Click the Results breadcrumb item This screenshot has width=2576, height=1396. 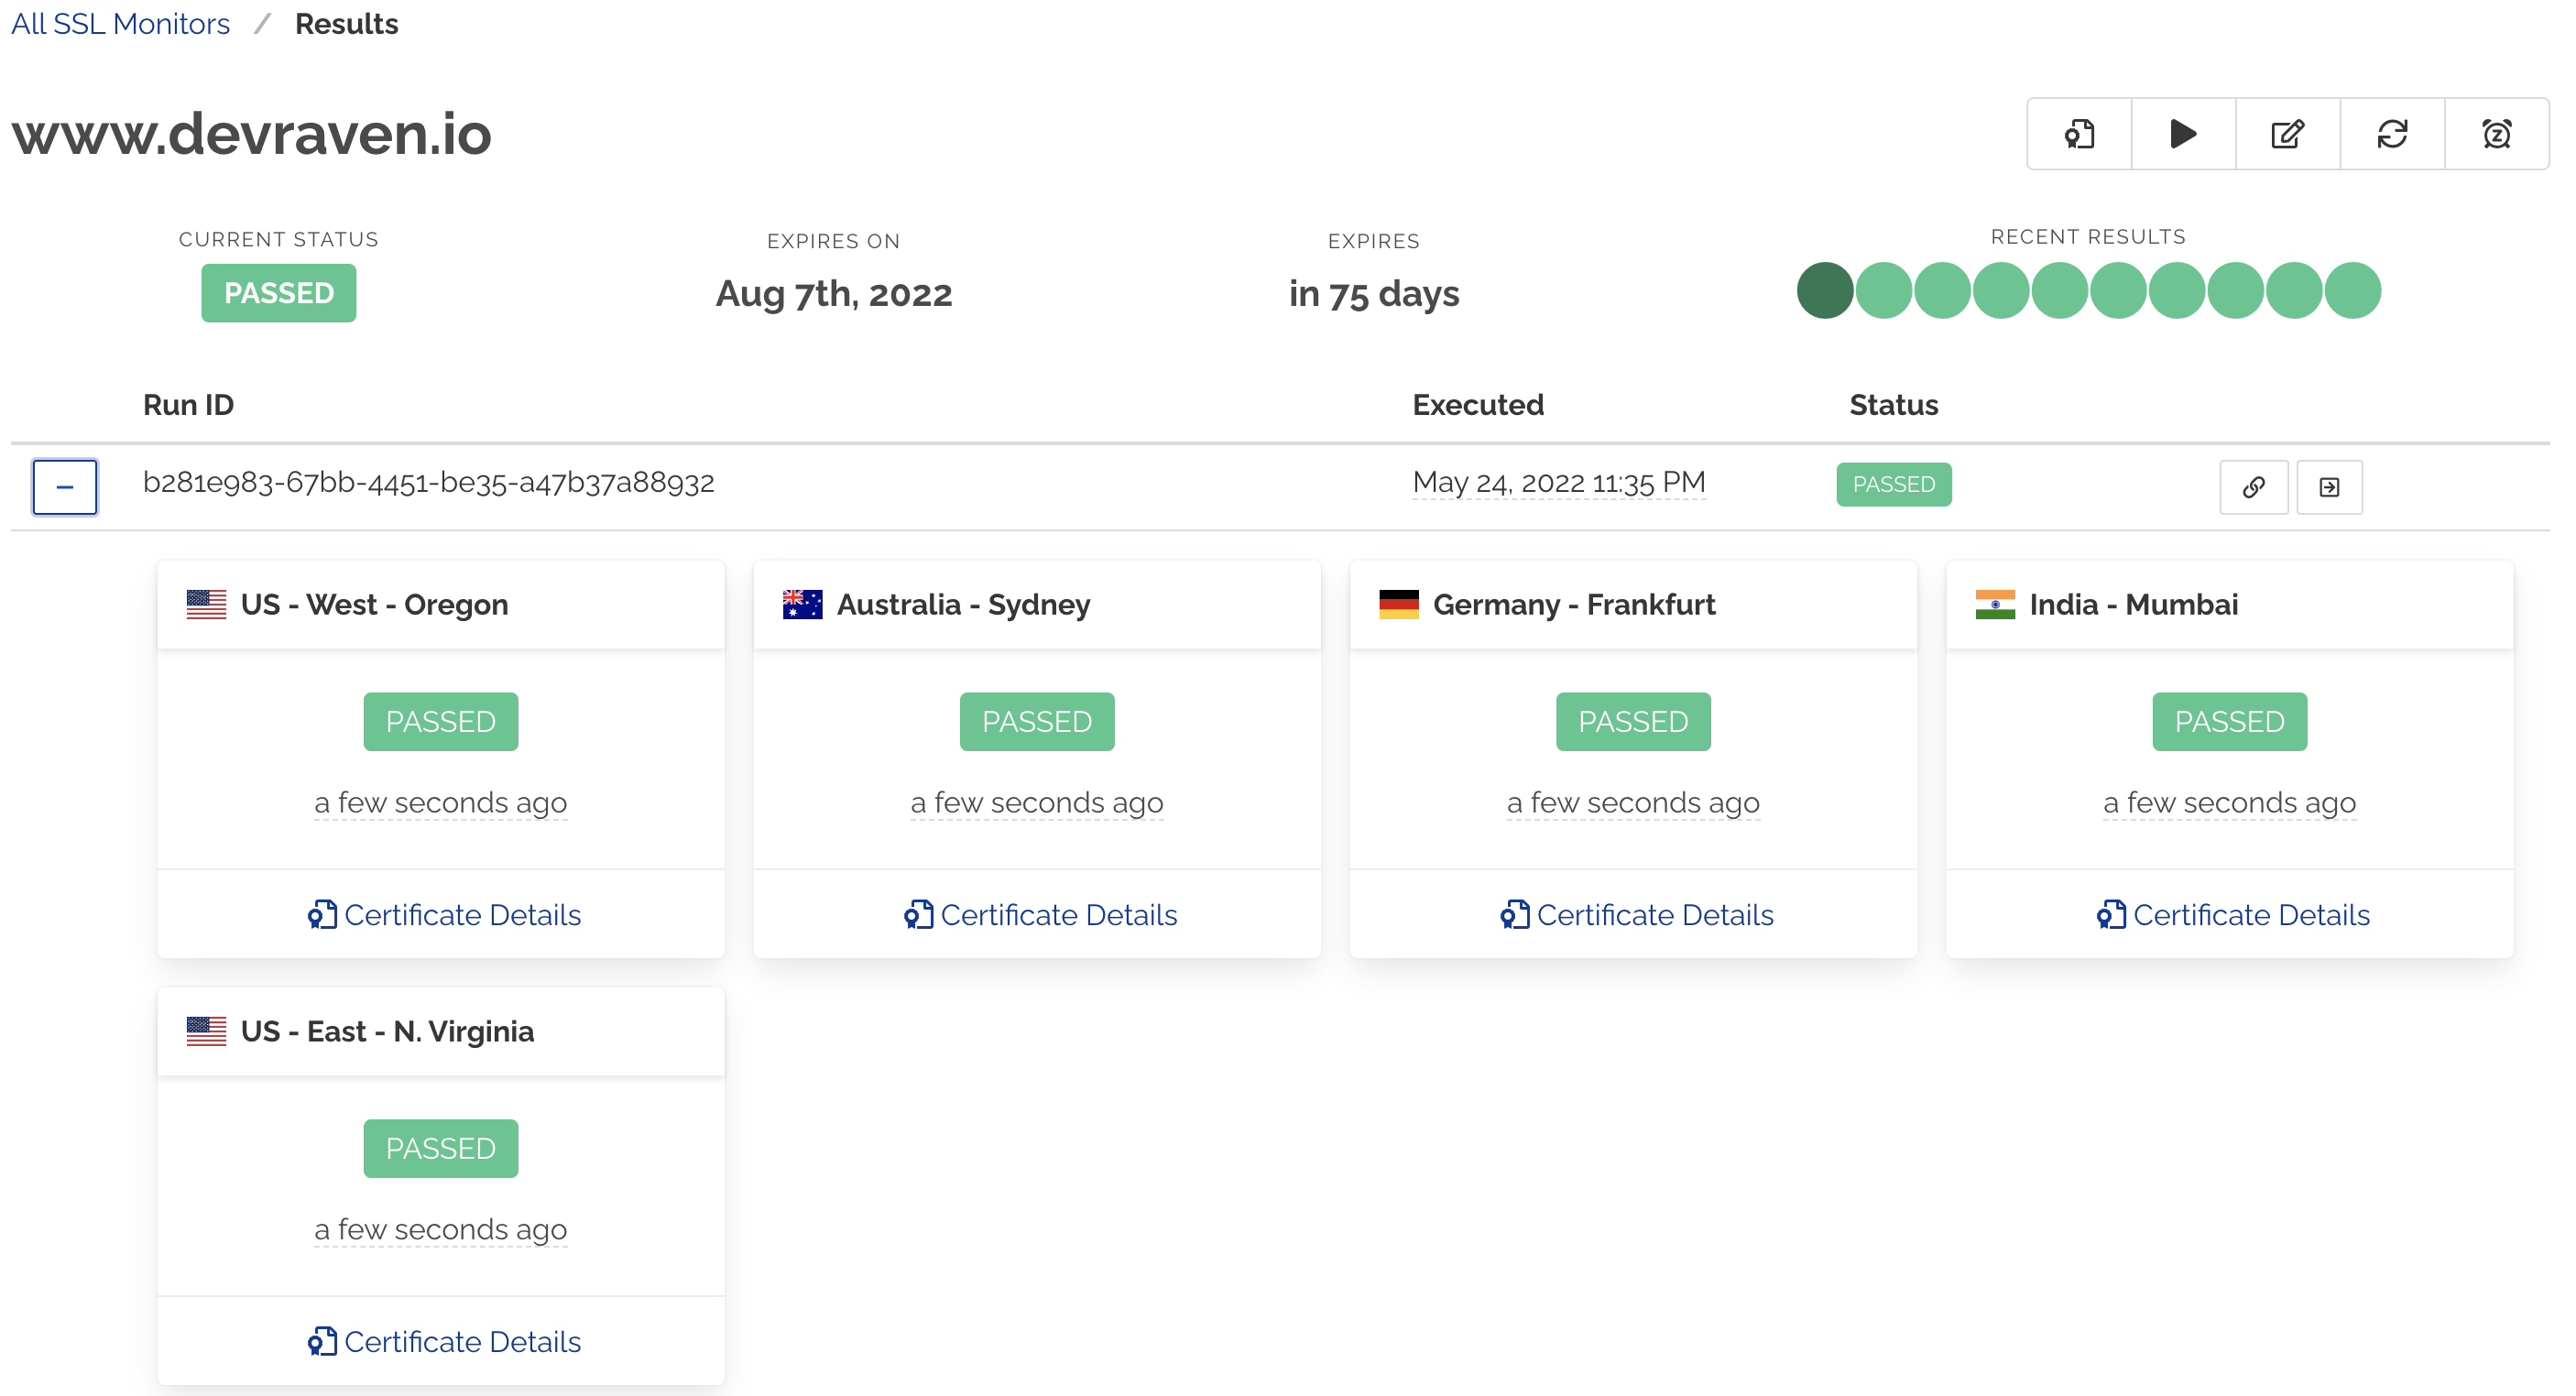coord(346,24)
